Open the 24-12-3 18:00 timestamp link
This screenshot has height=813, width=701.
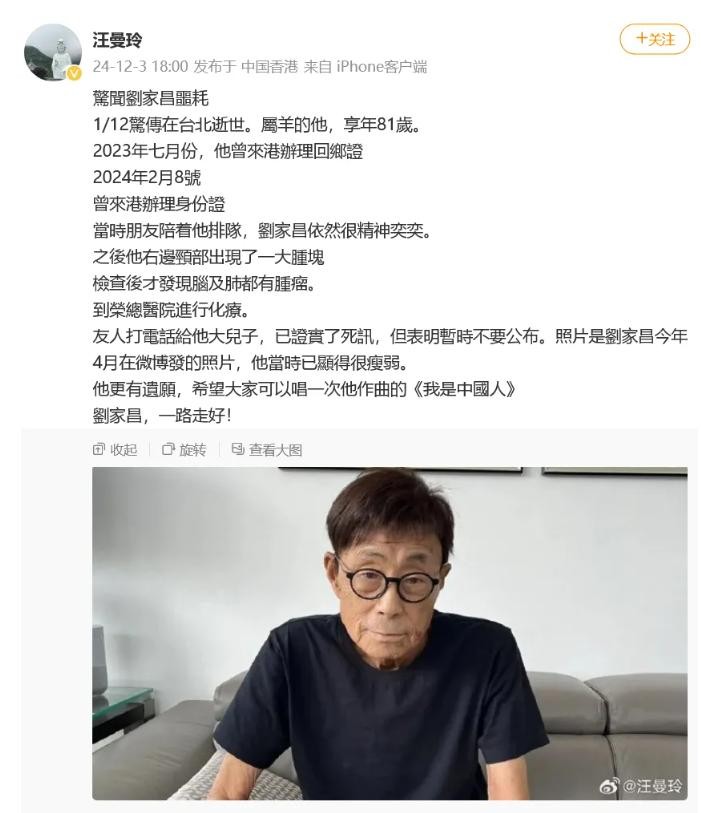141,66
